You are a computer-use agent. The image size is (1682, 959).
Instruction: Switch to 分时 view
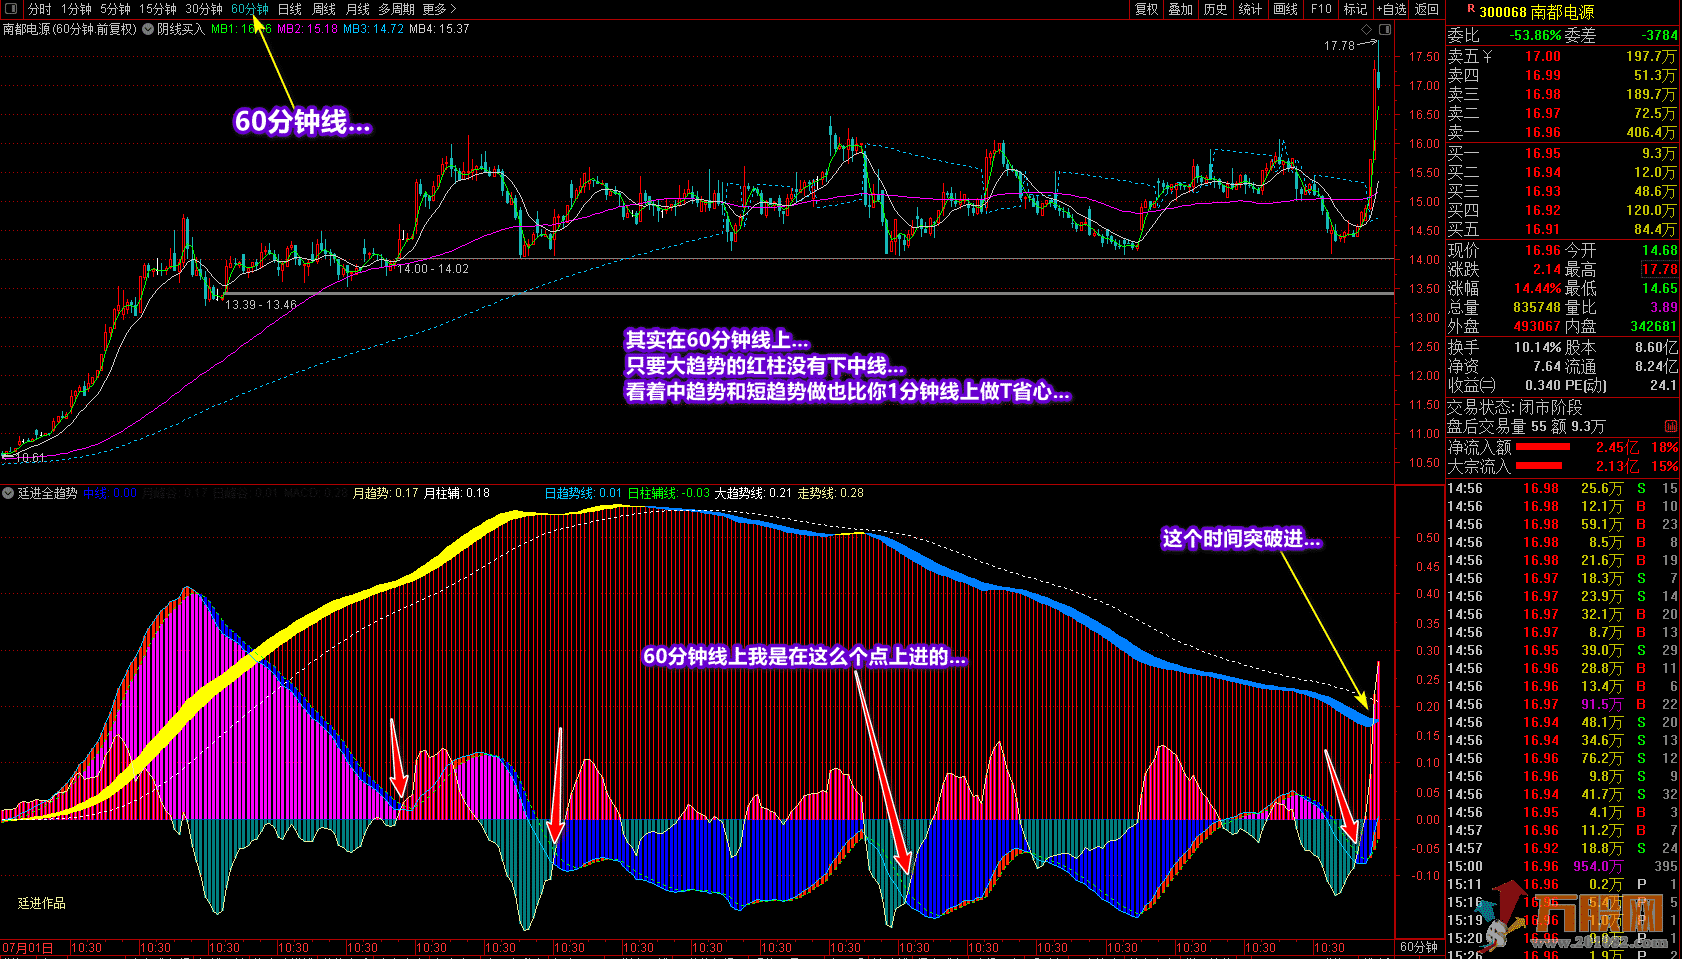[40, 9]
